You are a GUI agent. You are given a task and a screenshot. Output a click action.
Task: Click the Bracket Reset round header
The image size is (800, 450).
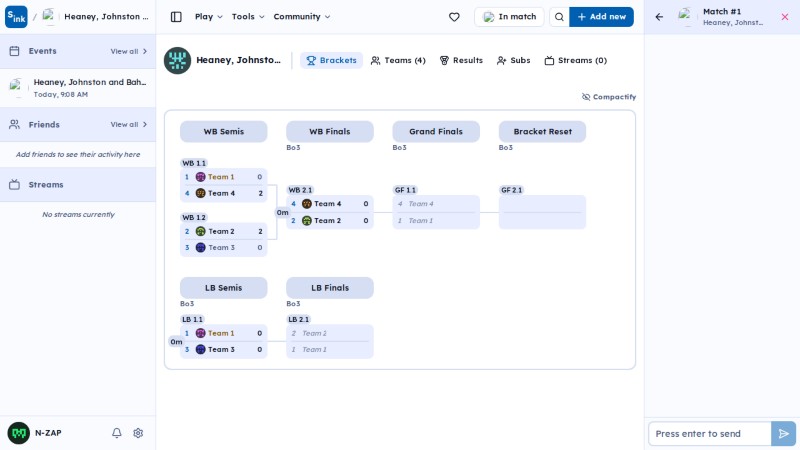pyautogui.click(x=542, y=132)
